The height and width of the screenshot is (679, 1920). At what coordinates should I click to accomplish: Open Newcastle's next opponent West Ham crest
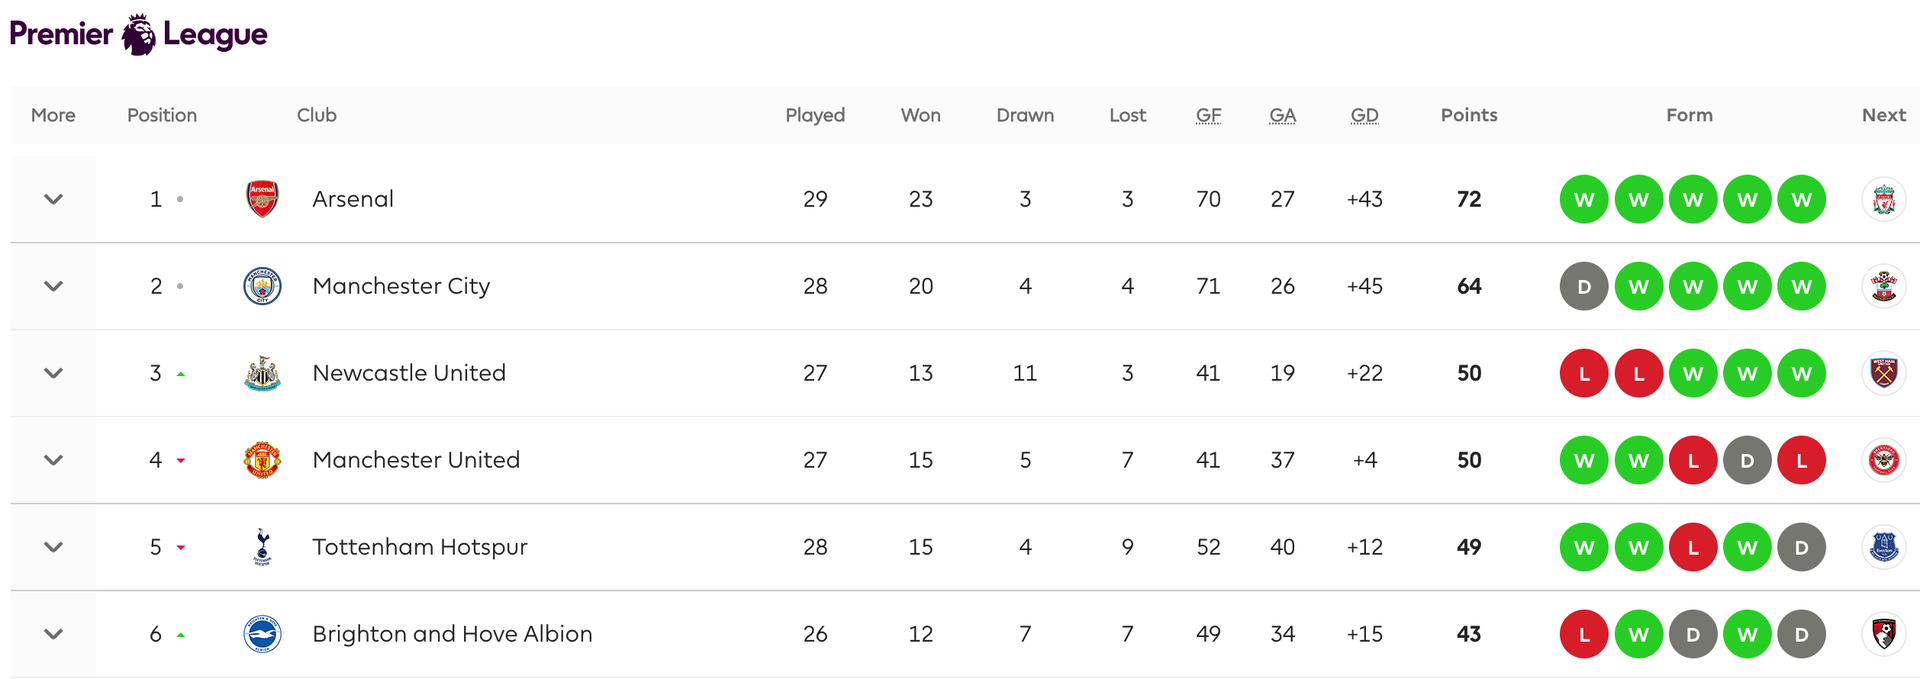(x=1884, y=373)
